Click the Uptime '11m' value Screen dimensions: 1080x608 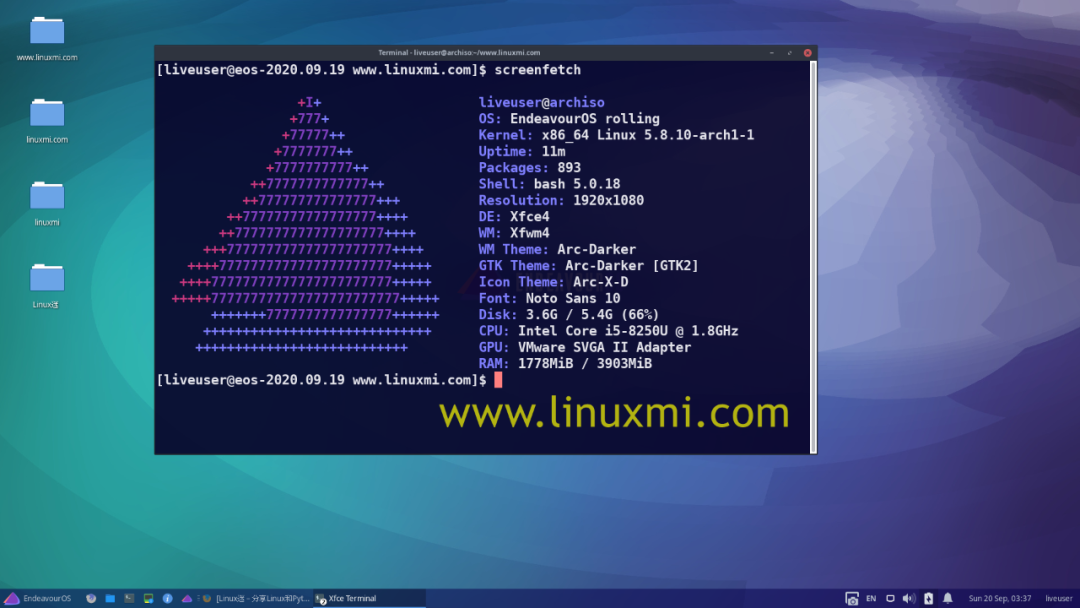tap(553, 151)
